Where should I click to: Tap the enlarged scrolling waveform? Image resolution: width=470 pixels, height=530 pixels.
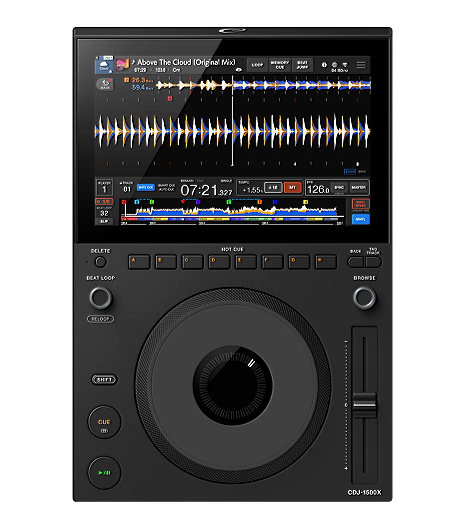[x=232, y=131]
